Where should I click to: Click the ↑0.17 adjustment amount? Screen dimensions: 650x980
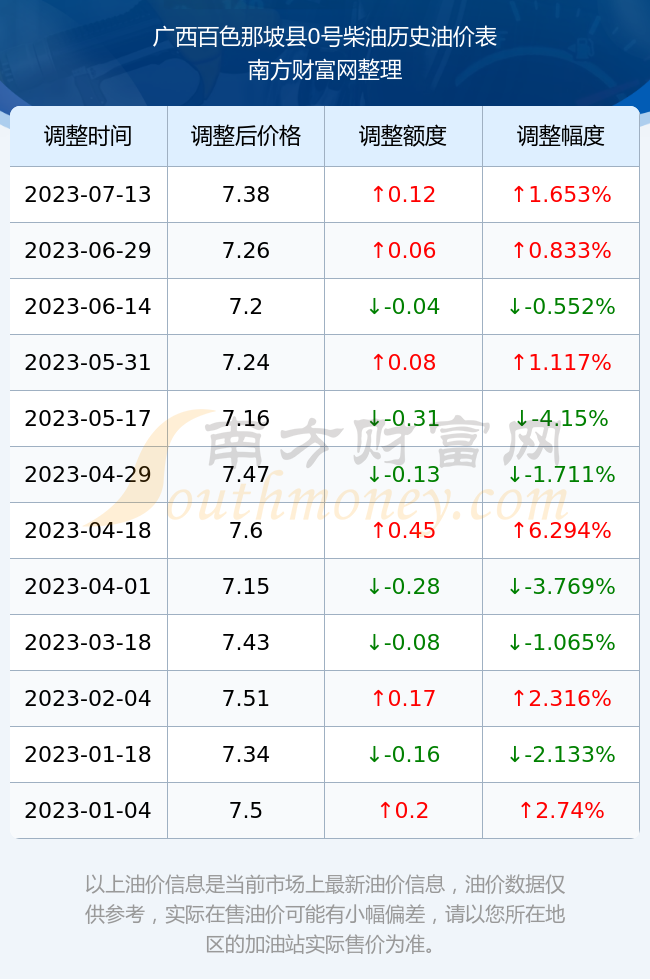403,698
